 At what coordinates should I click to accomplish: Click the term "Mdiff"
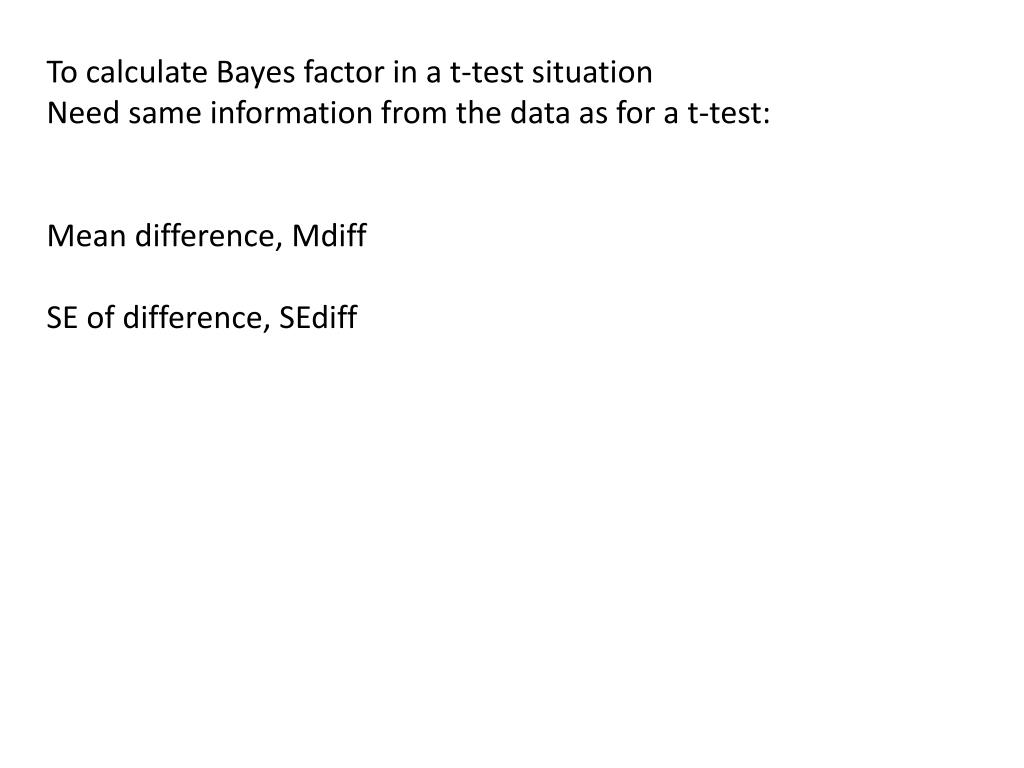click(x=329, y=236)
